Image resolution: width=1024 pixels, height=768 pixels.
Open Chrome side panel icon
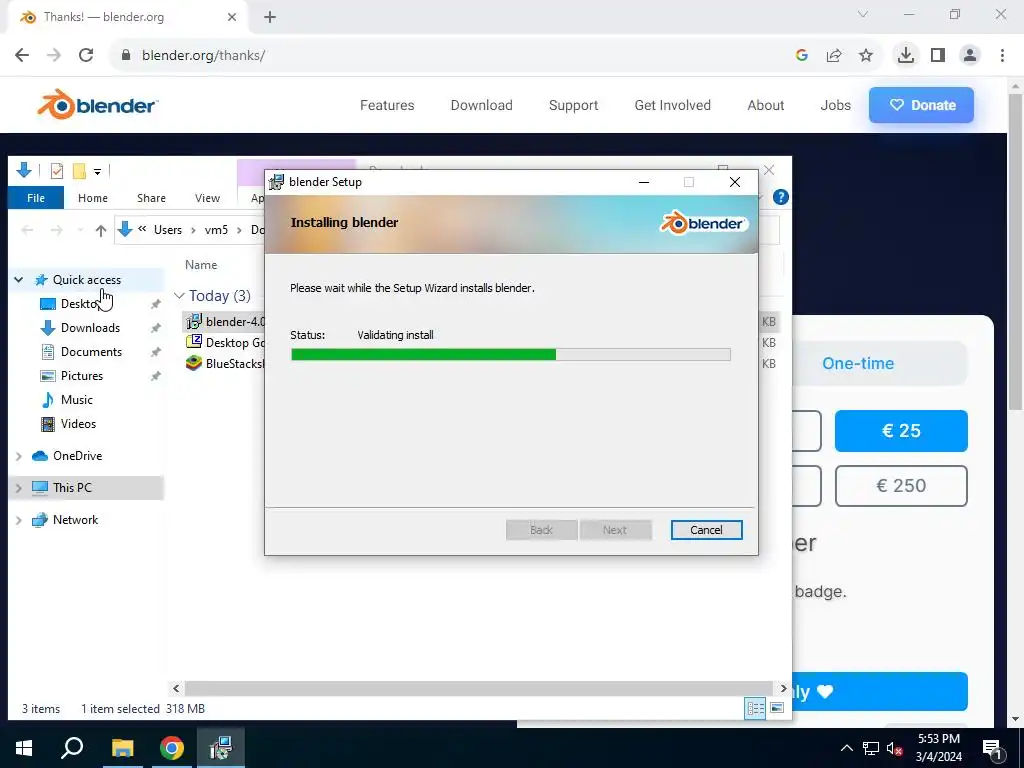tap(938, 56)
